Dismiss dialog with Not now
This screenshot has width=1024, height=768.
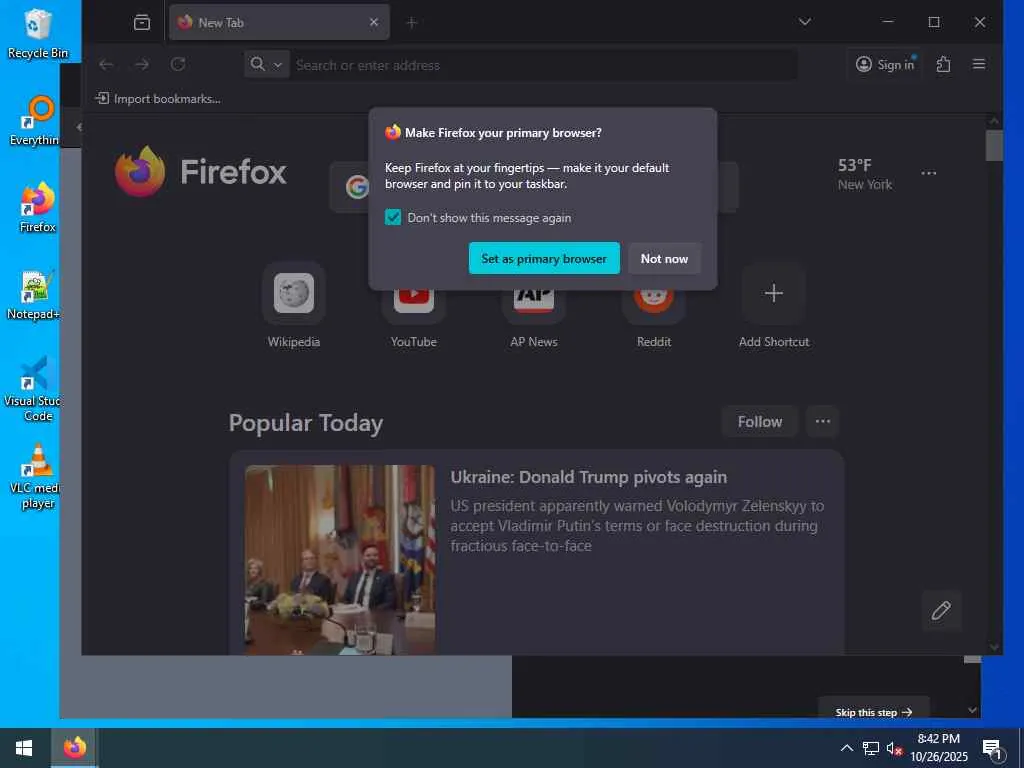pyautogui.click(x=664, y=259)
